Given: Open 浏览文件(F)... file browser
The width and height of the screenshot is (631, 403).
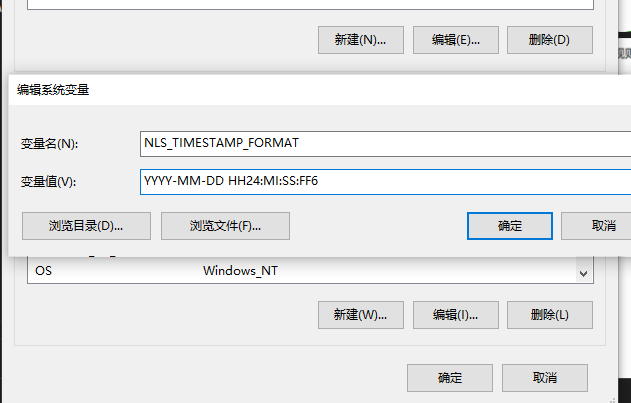Looking at the screenshot, I should pos(225,226).
